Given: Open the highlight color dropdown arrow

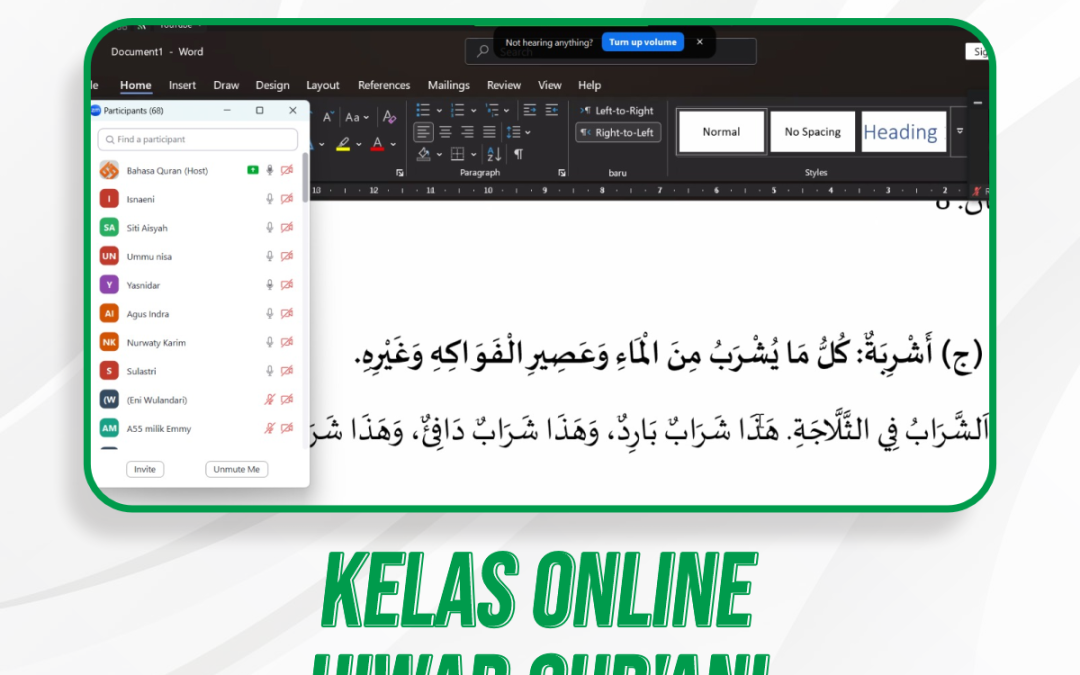Looking at the screenshot, I should [x=358, y=145].
